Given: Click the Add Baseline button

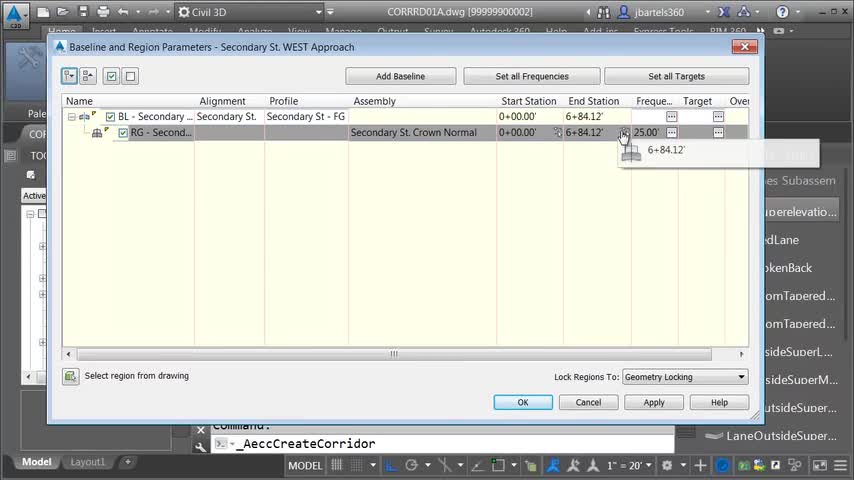Looking at the screenshot, I should (x=400, y=76).
